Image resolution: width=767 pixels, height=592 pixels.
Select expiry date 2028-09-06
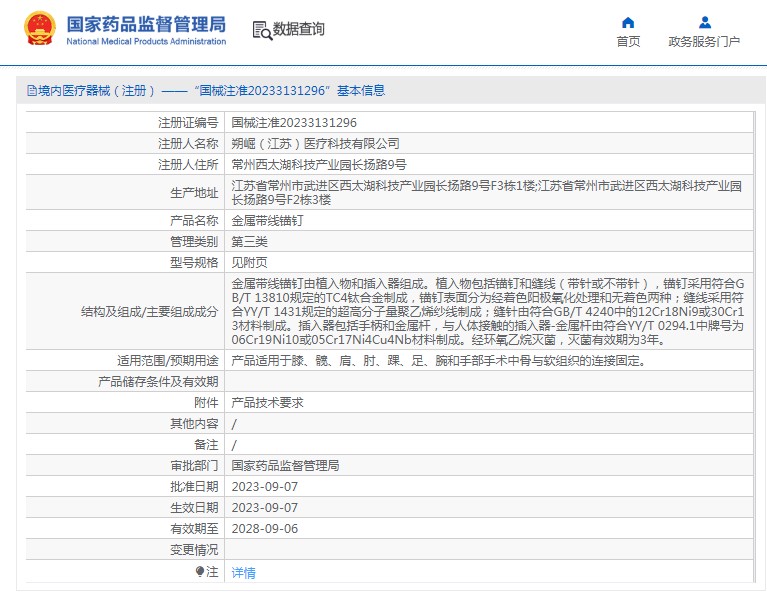(265, 529)
